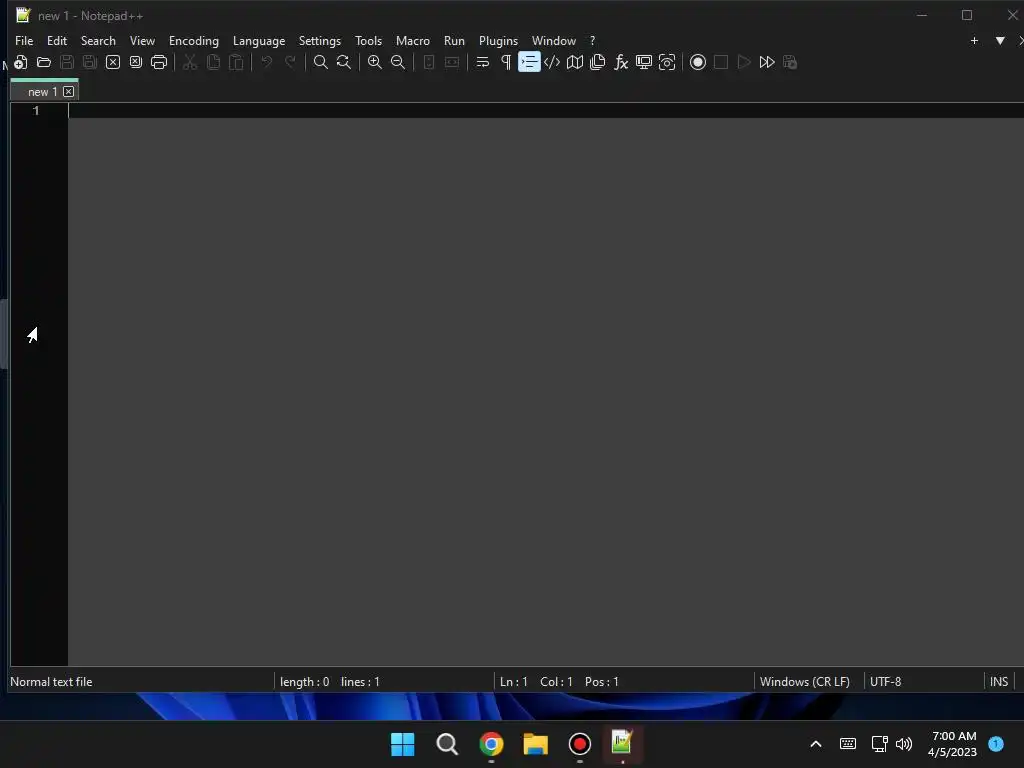Open the Windows Start menu
This screenshot has width=1024, height=768.
click(402, 744)
